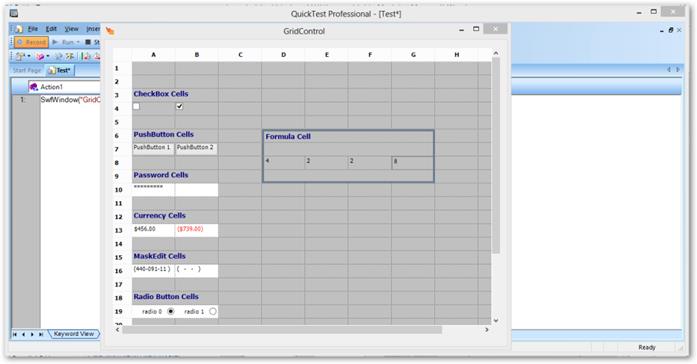Screen dimensions: 697x364
Task: Click the grid horizontal scrollbar left arrow
Action: (x=118, y=330)
